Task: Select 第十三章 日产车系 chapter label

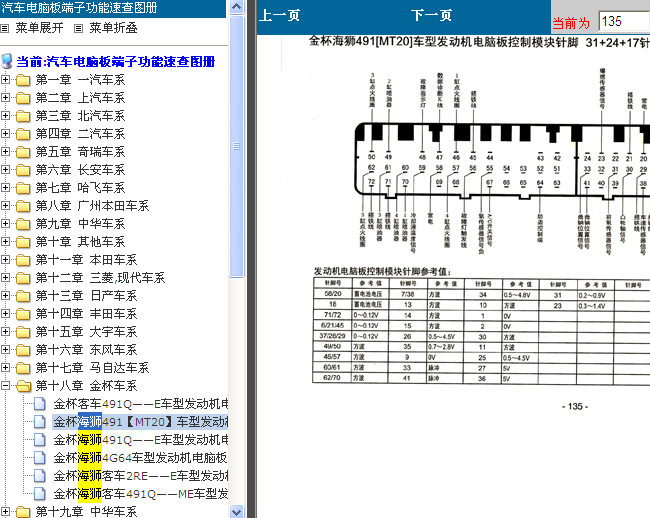Action: point(86,296)
